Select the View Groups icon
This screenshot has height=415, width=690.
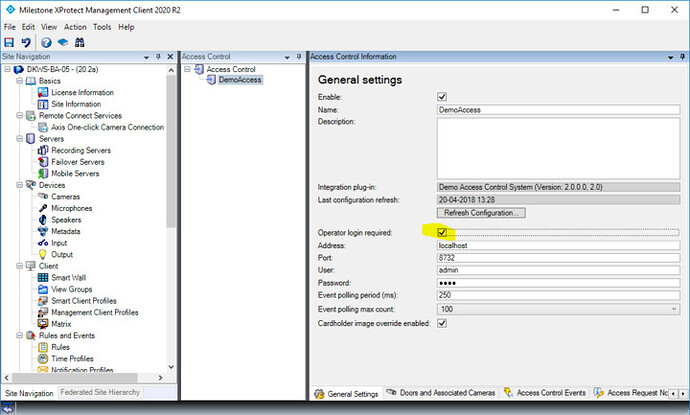(x=43, y=289)
